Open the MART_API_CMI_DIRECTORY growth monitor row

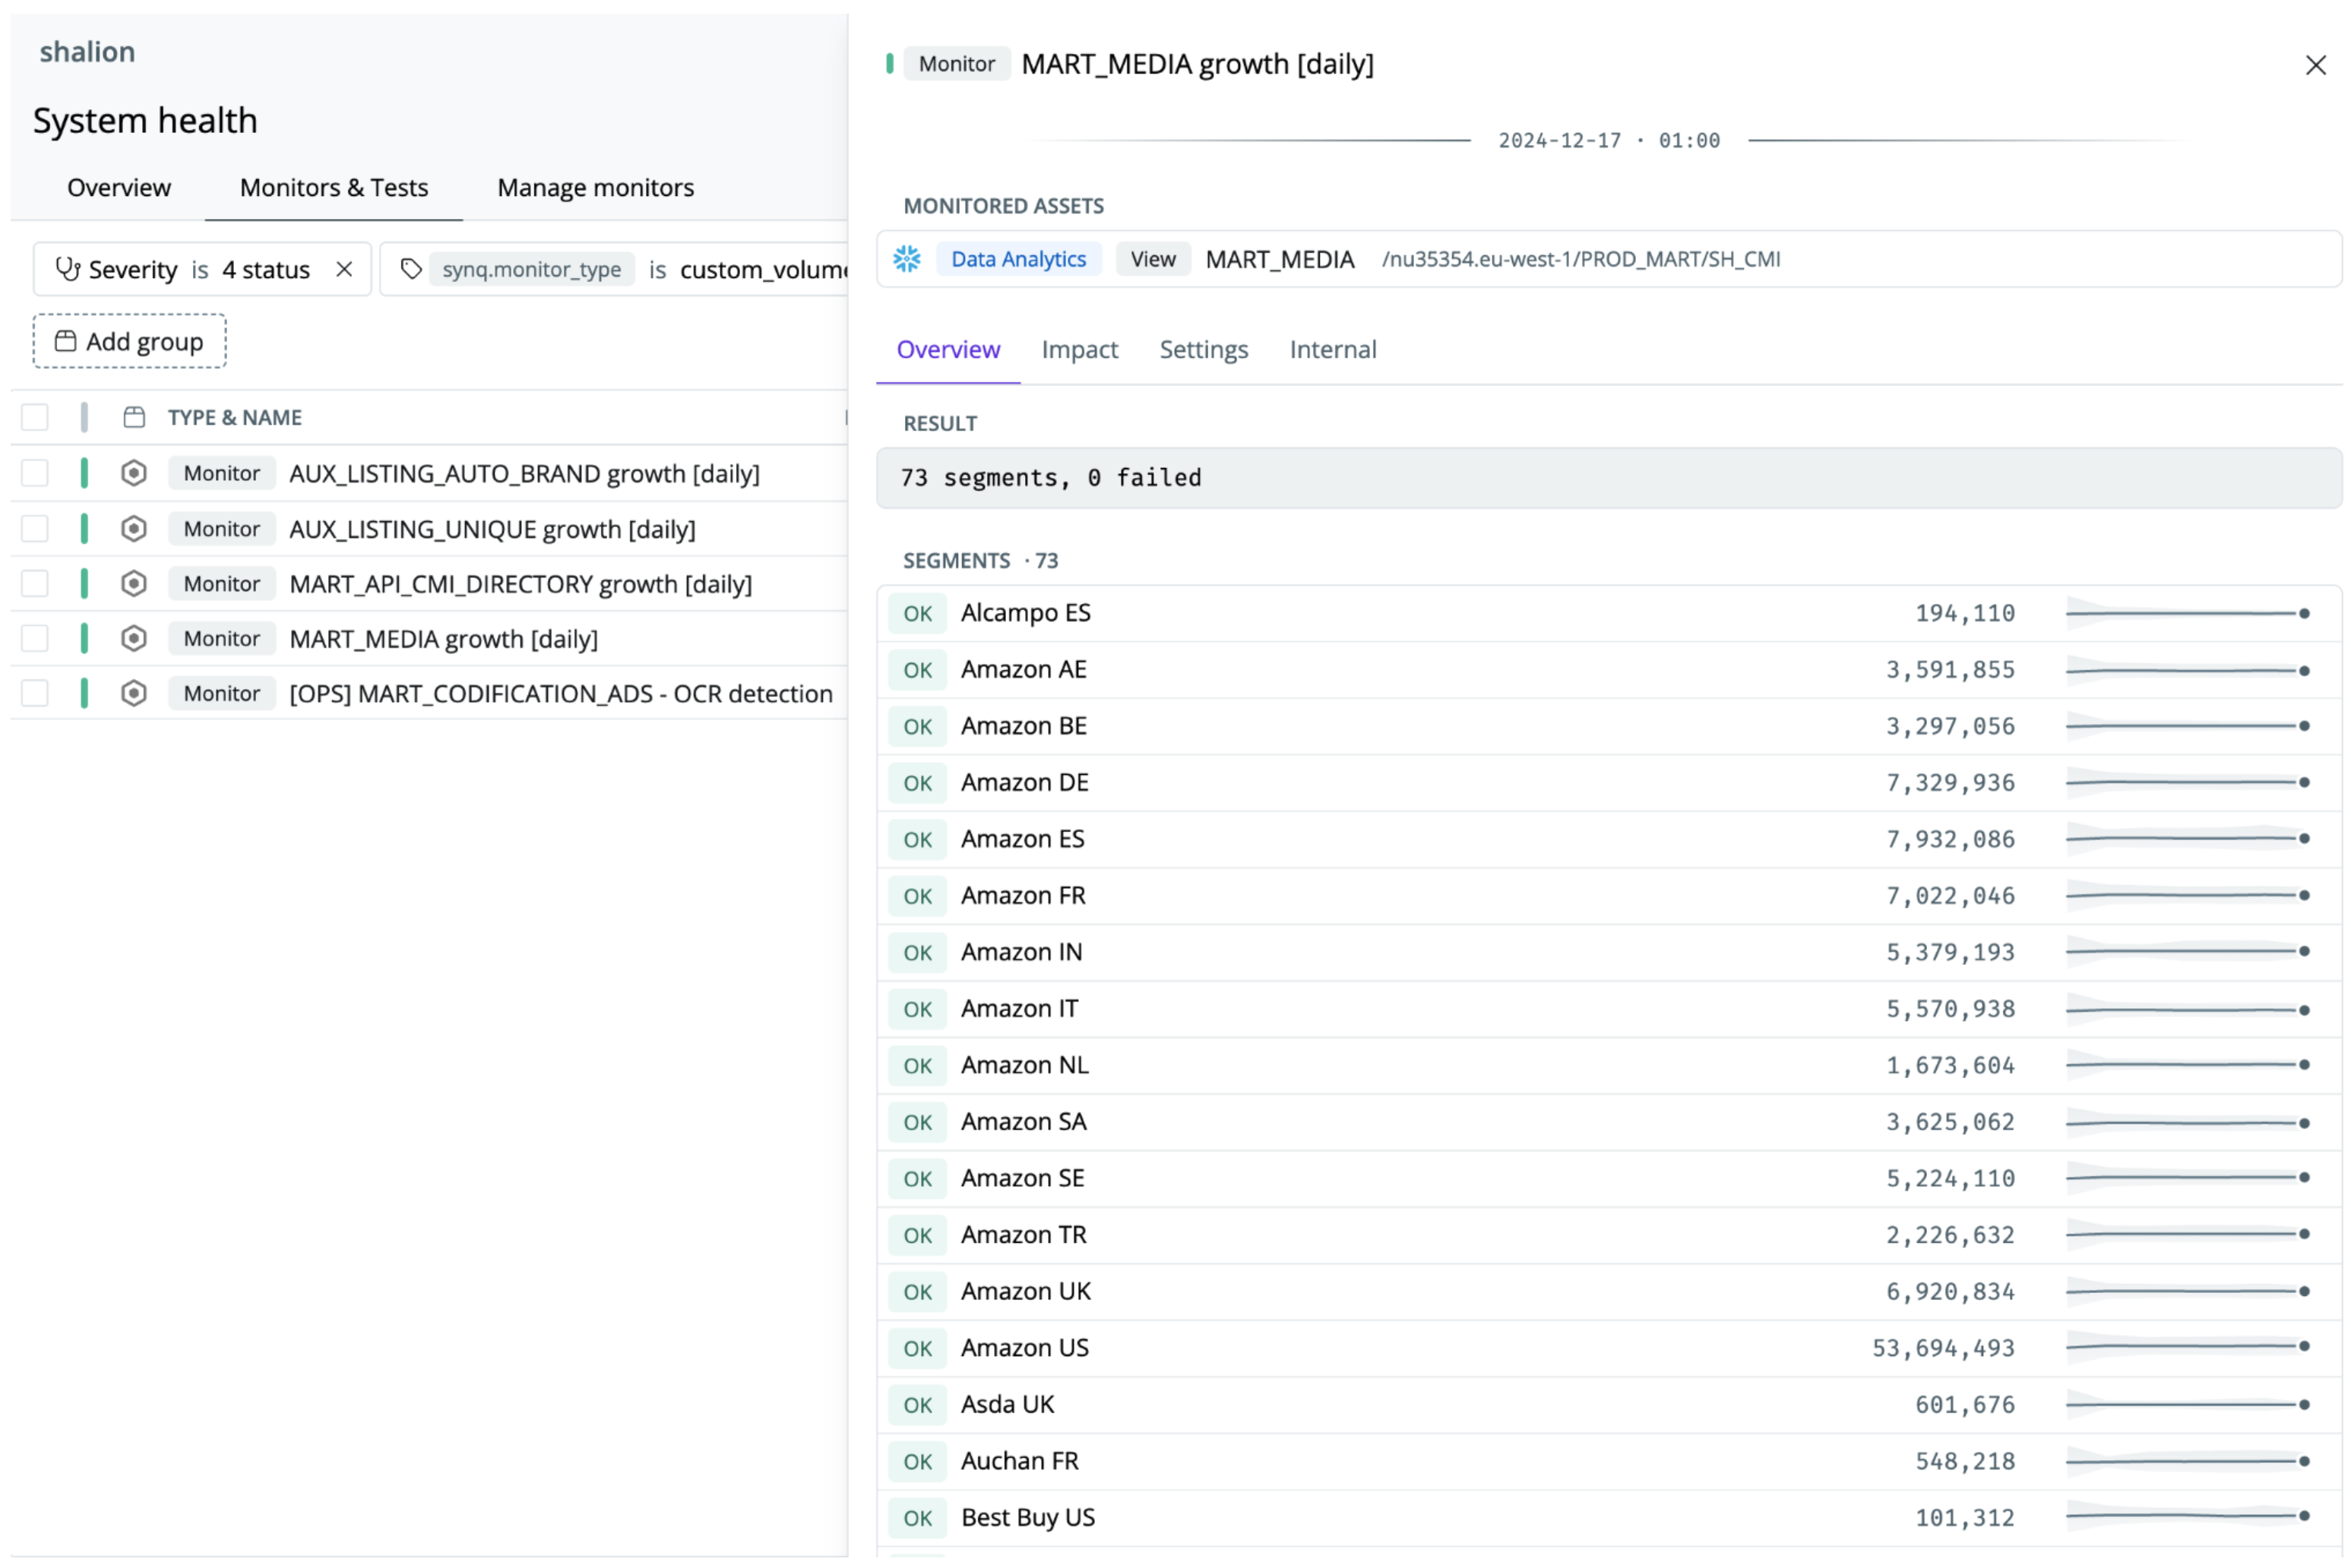(520, 583)
